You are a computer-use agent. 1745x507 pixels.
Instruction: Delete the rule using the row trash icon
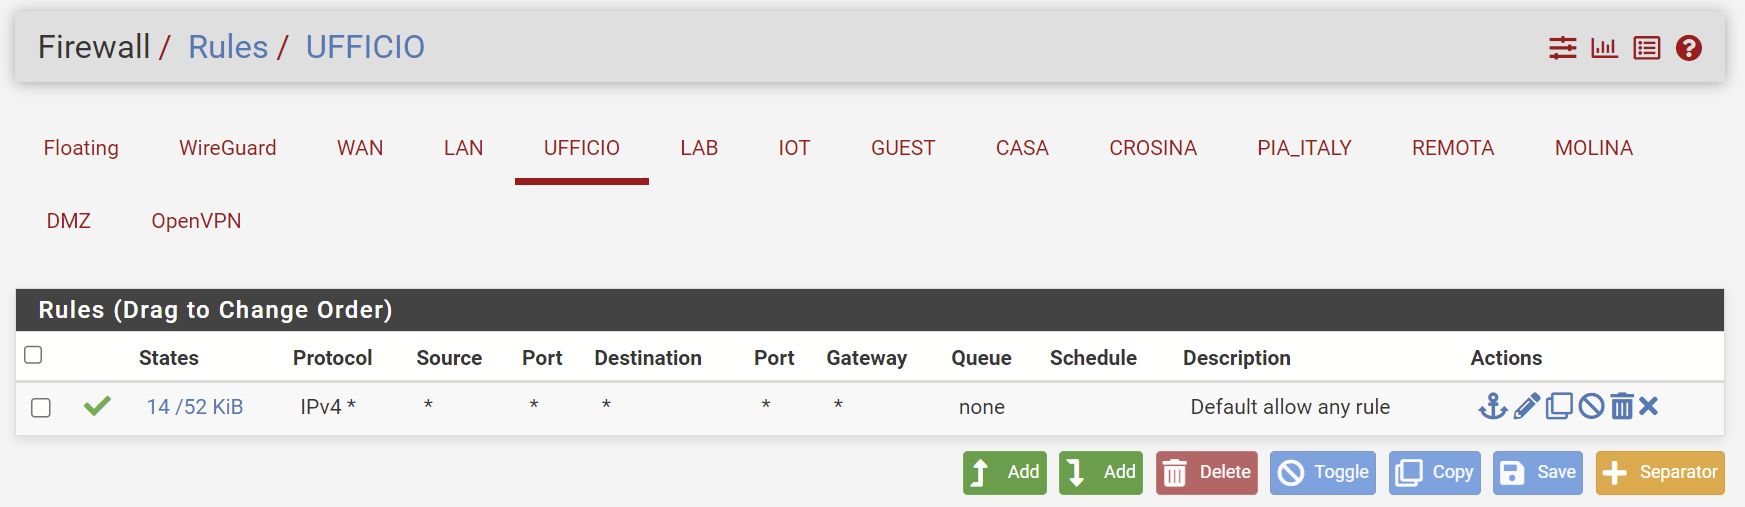tap(1622, 406)
